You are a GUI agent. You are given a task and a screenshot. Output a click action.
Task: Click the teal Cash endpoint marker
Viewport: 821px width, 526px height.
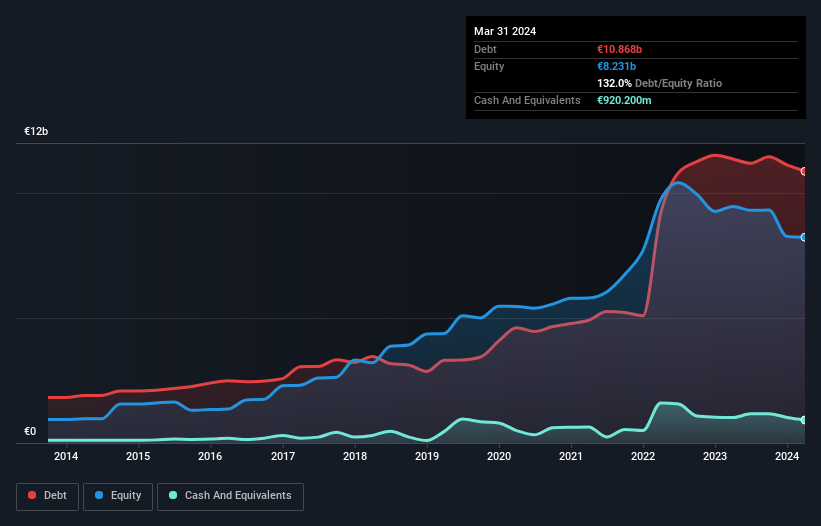(x=804, y=420)
